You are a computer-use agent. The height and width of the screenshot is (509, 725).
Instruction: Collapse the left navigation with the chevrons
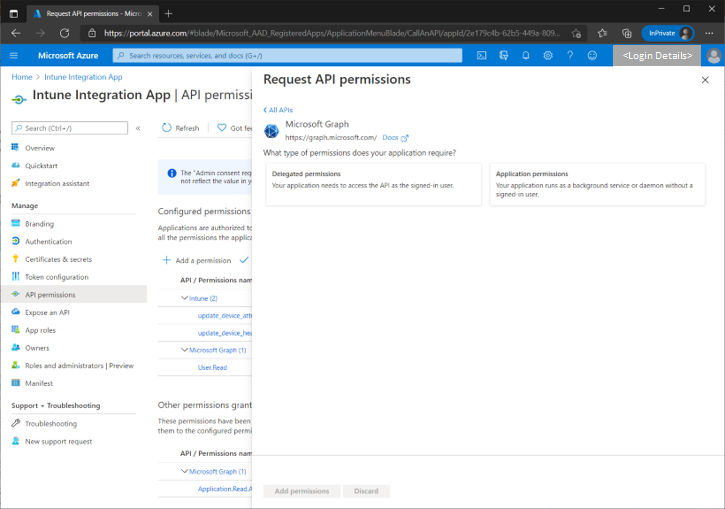point(138,128)
